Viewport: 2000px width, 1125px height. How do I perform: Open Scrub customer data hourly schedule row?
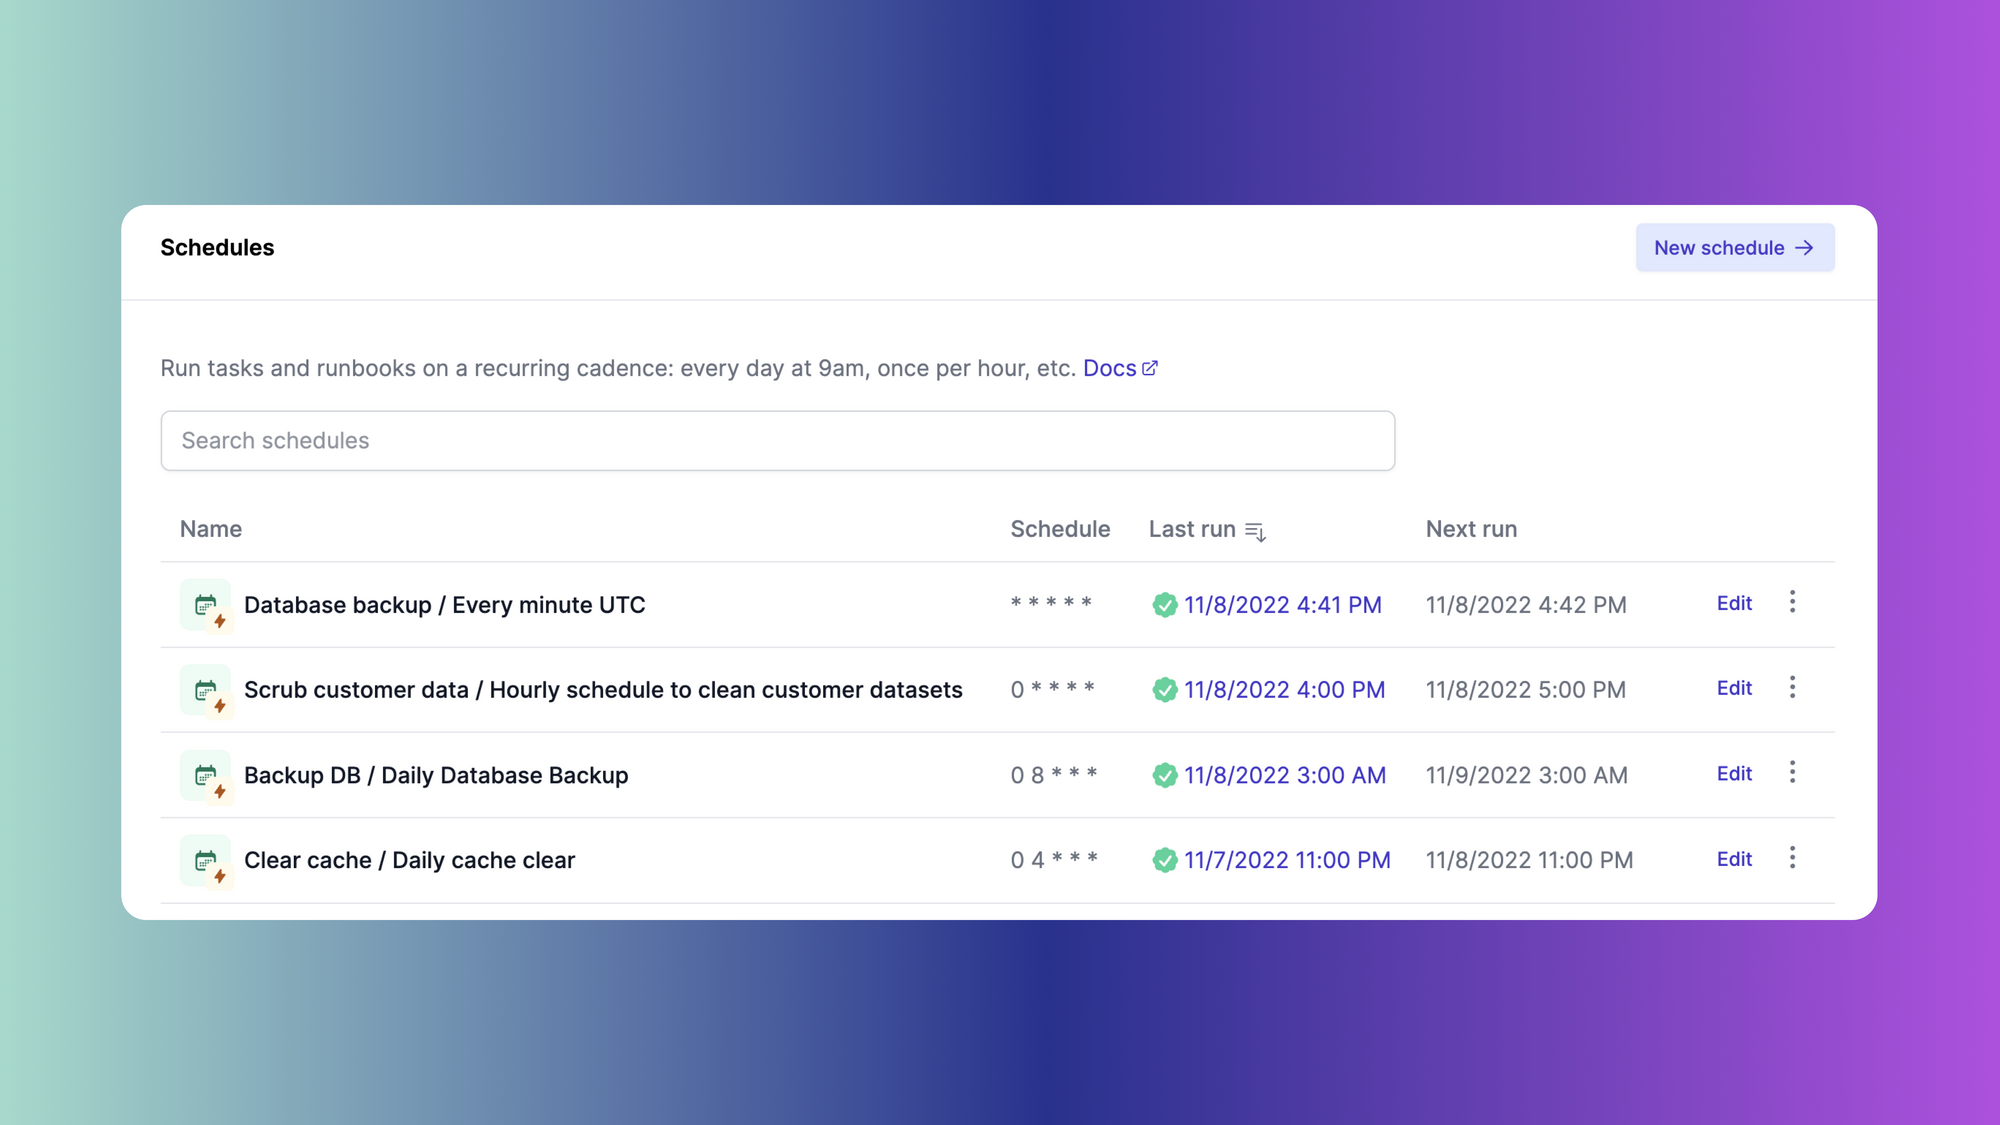click(997, 690)
